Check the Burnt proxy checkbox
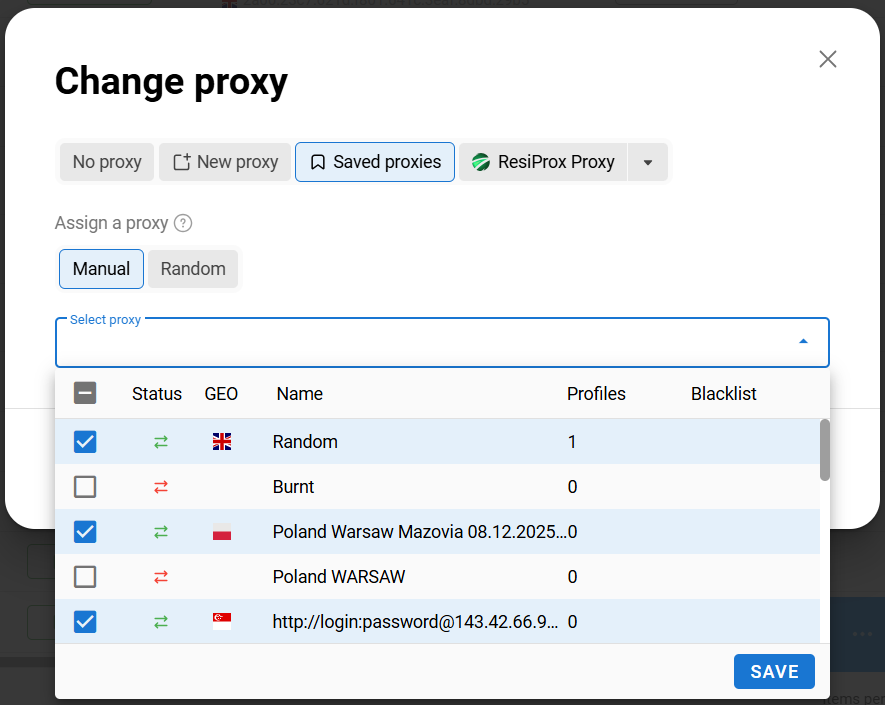Image resolution: width=885 pixels, height=705 pixels. click(85, 487)
